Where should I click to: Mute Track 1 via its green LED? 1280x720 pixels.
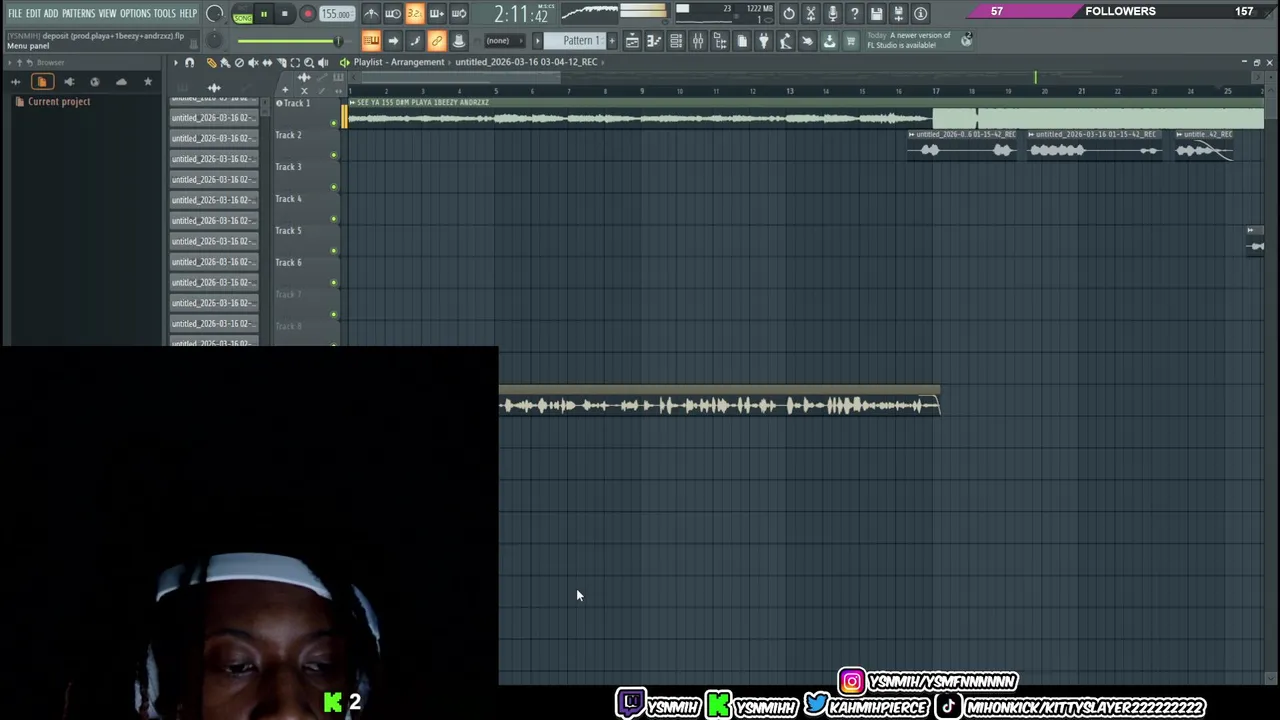pos(334,123)
